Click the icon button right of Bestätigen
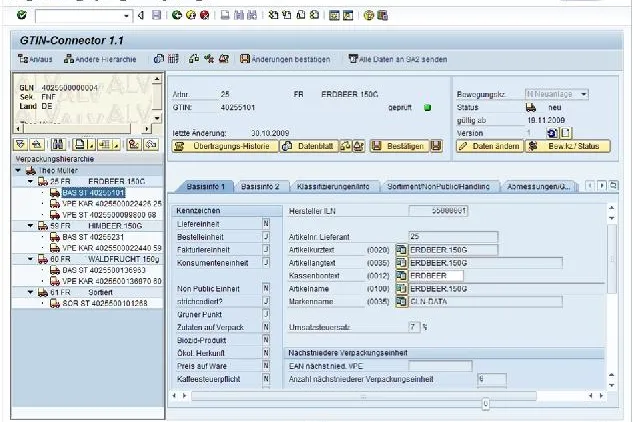 (x=436, y=146)
